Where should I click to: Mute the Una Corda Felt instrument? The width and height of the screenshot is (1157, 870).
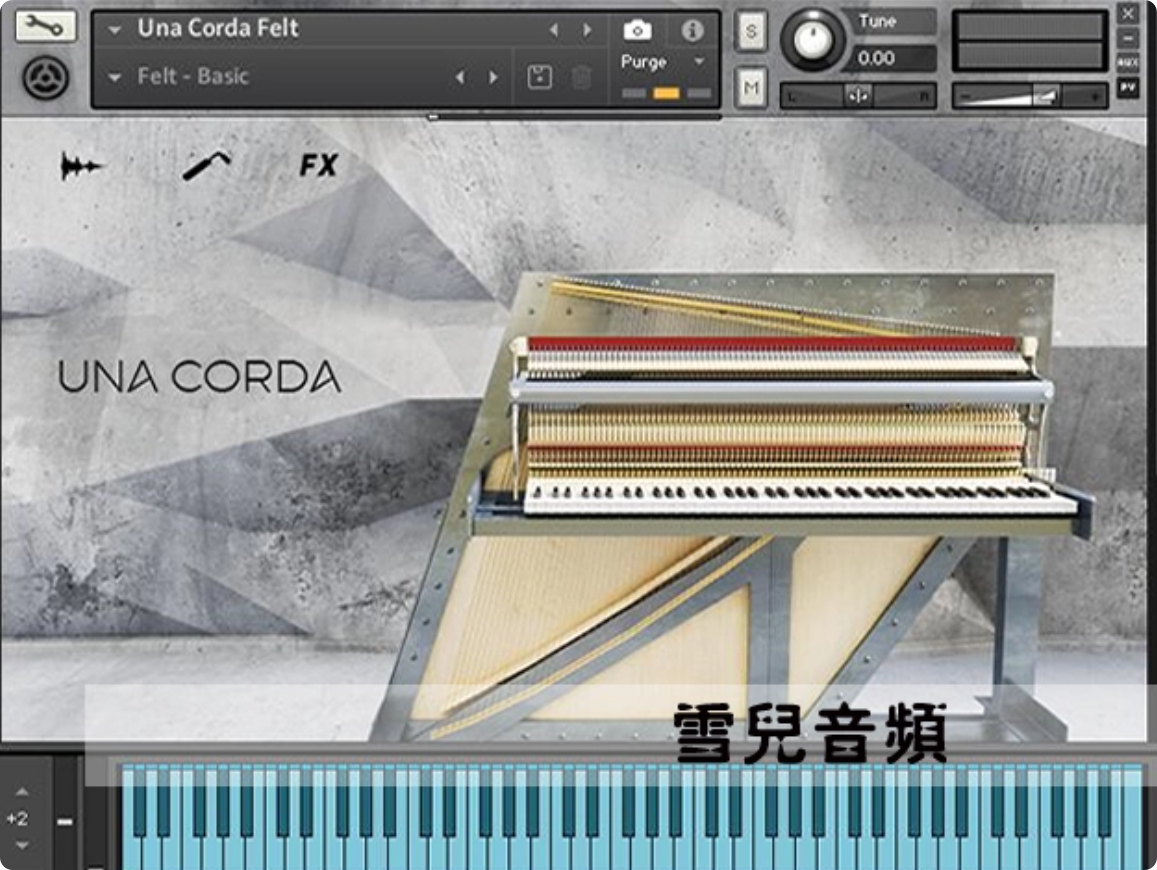pyautogui.click(x=751, y=88)
